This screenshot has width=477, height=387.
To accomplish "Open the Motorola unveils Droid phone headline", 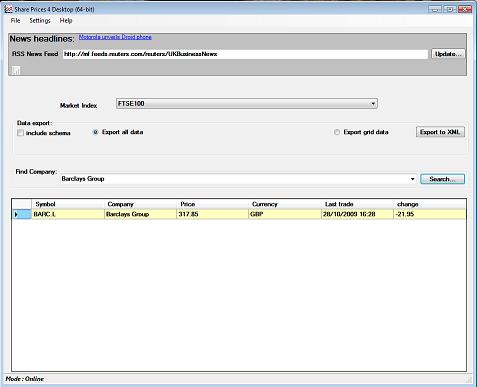I will 115,37.
